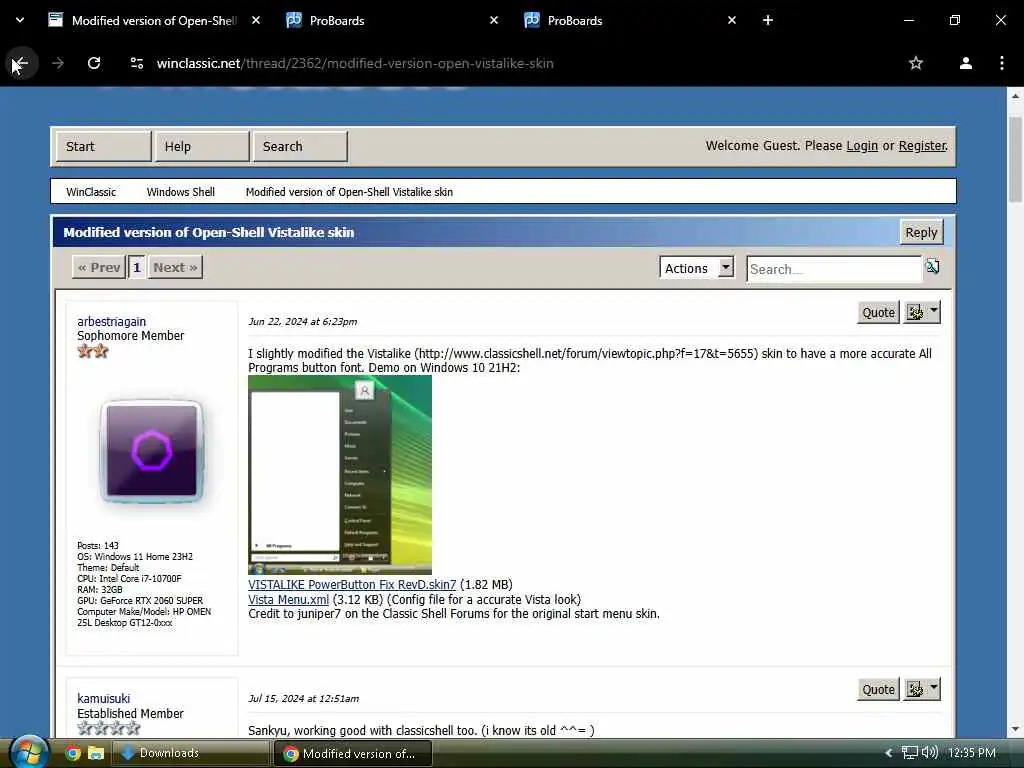Viewport: 1024px width, 768px height.
Task: Select page 1 in pagination
Action: pyautogui.click(x=136, y=267)
